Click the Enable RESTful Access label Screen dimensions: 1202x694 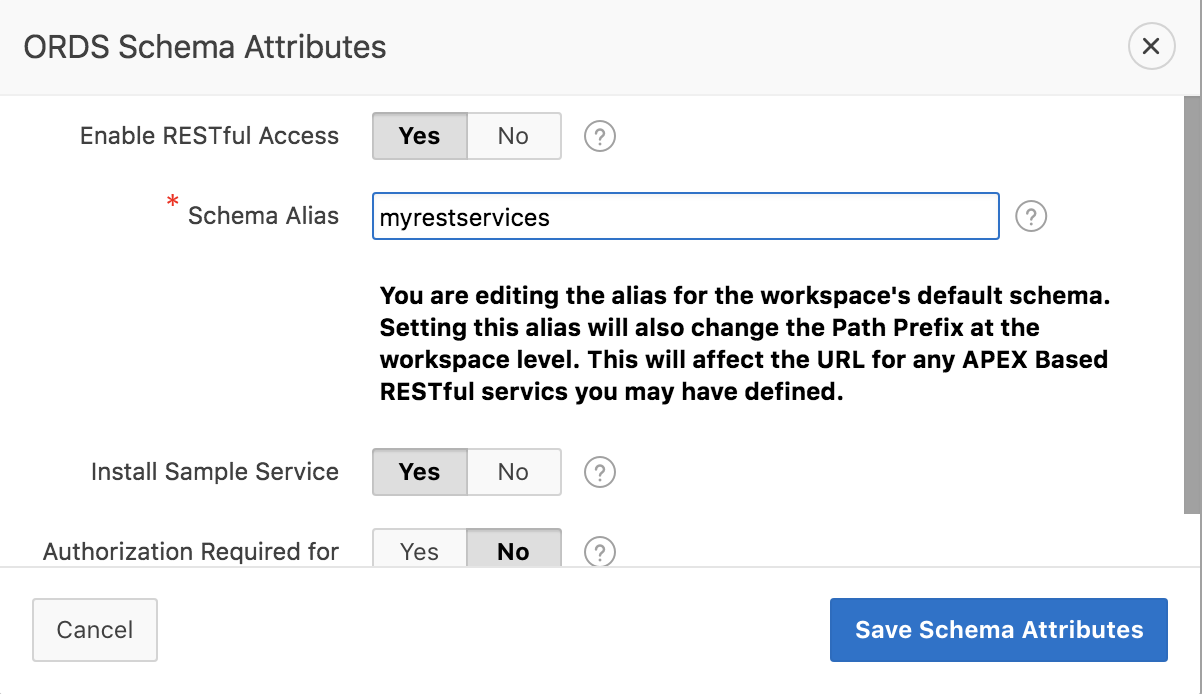209,136
